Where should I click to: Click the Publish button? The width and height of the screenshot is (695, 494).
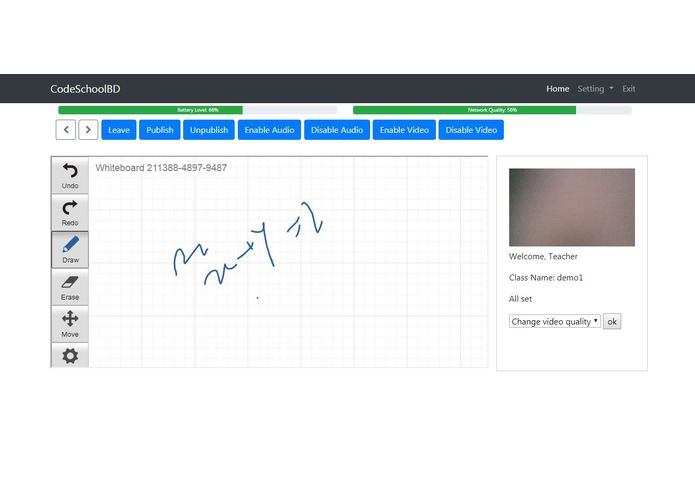[x=160, y=130]
